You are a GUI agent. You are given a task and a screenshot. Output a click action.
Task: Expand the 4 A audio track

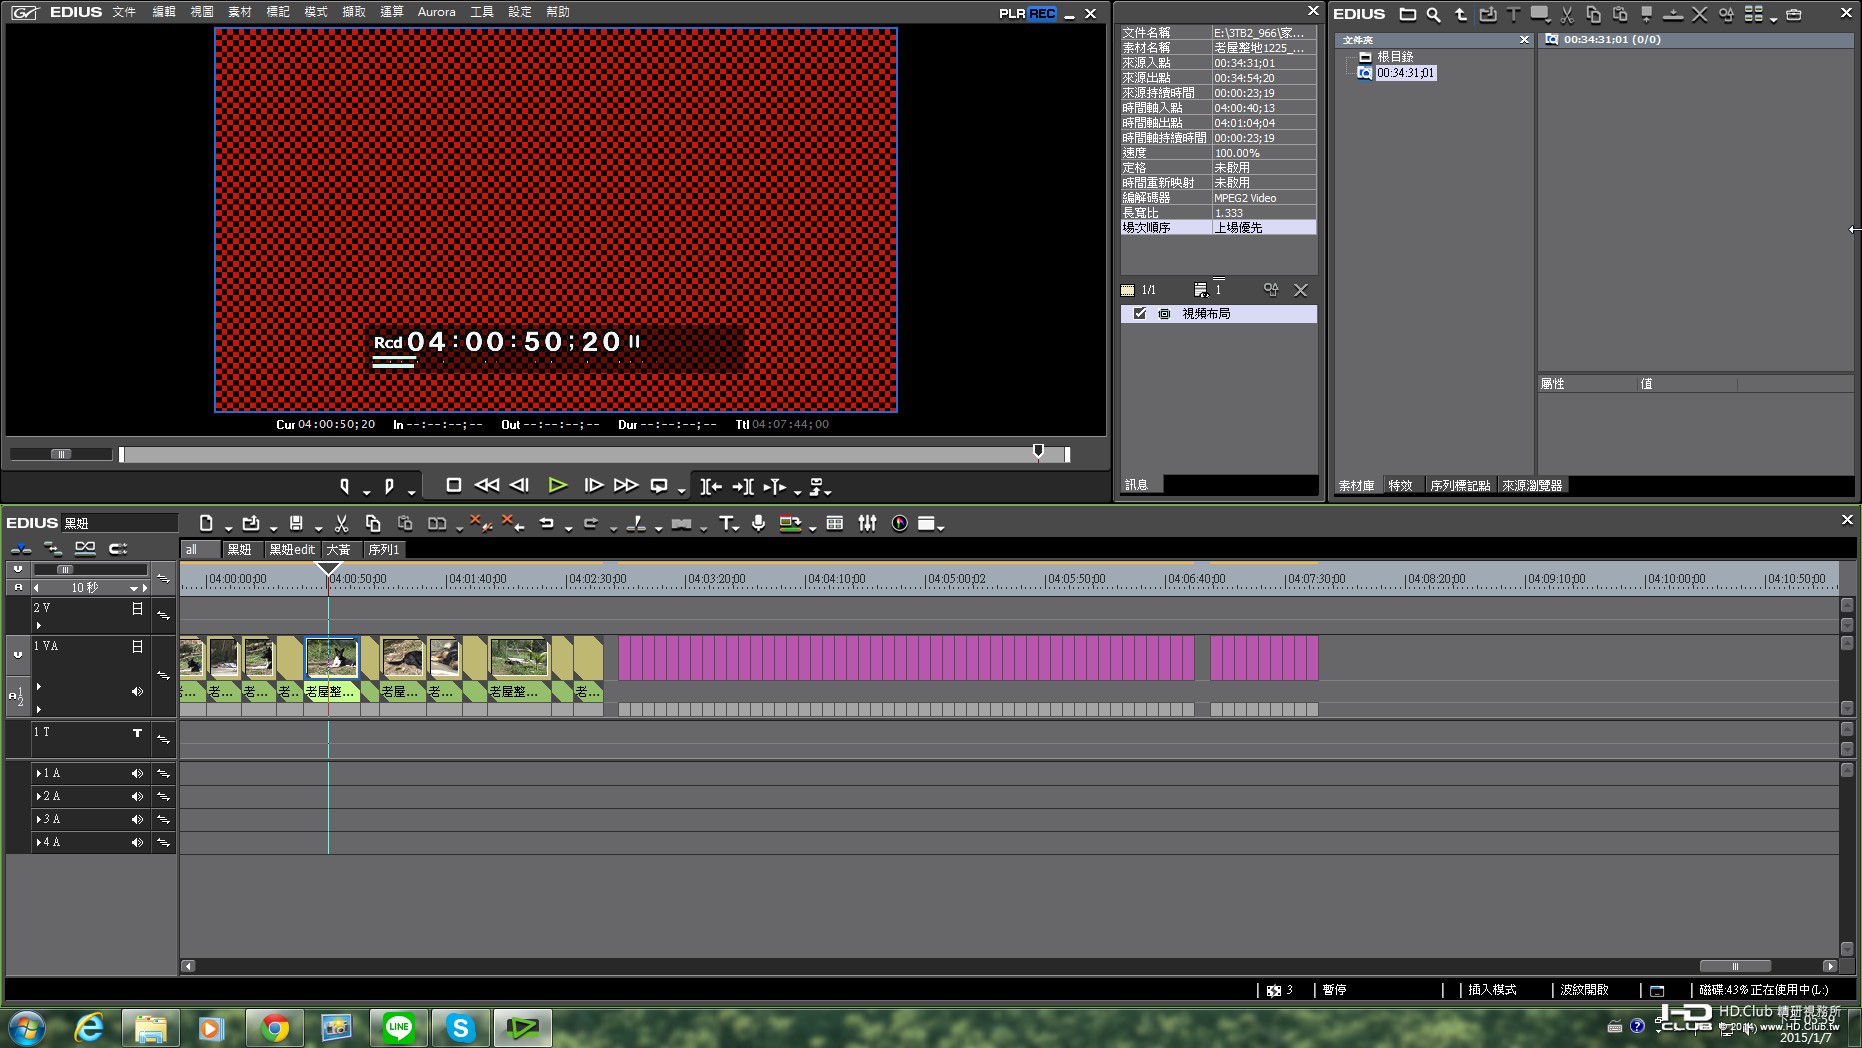click(x=38, y=842)
